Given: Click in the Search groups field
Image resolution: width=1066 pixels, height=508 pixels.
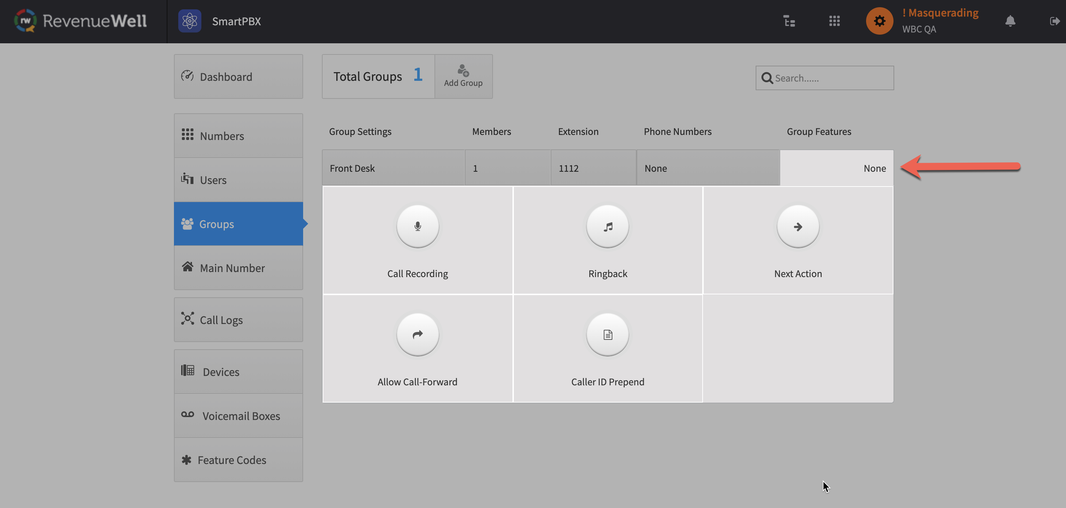Looking at the screenshot, I should 832,78.
